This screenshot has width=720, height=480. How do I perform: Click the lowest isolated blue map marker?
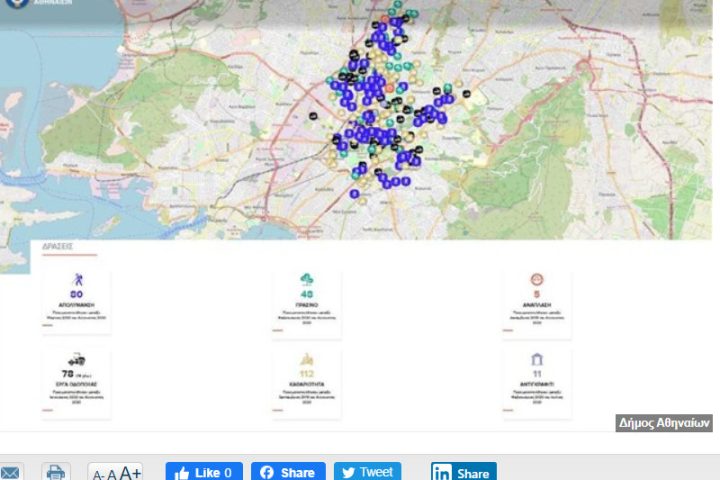[x=354, y=194]
